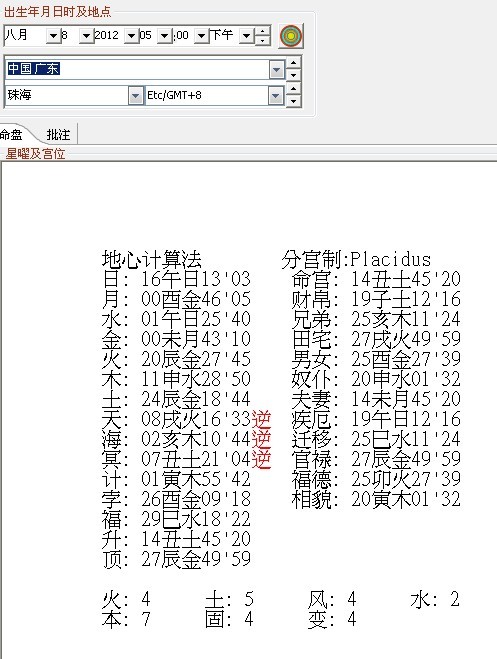Image resolution: width=497 pixels, height=659 pixels.
Task: Click the 分宫制:Placidus heading text
Action: [x=356, y=259]
